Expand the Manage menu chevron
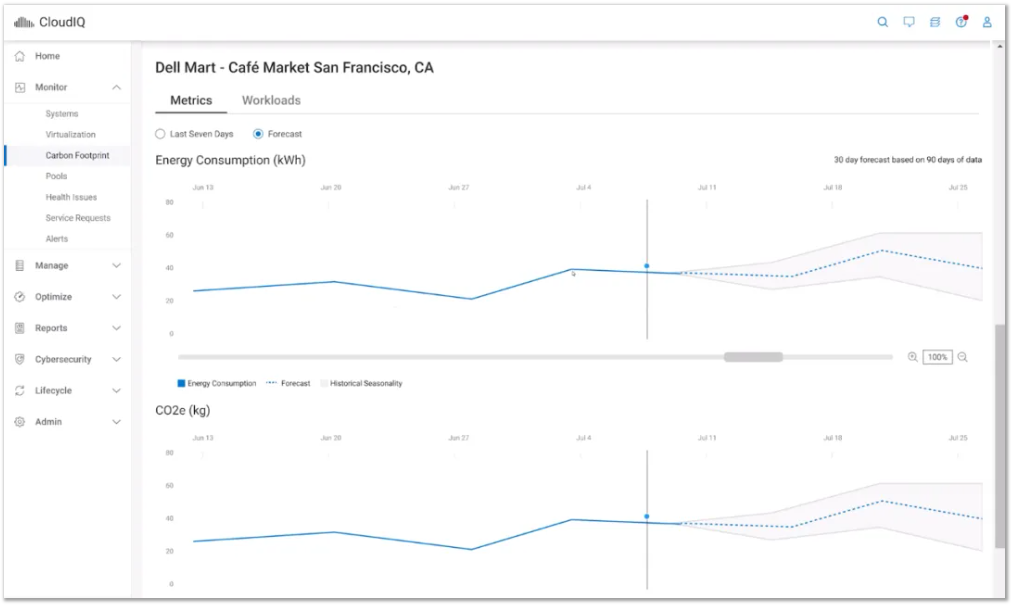The width and height of the screenshot is (1011, 606). pos(117,266)
